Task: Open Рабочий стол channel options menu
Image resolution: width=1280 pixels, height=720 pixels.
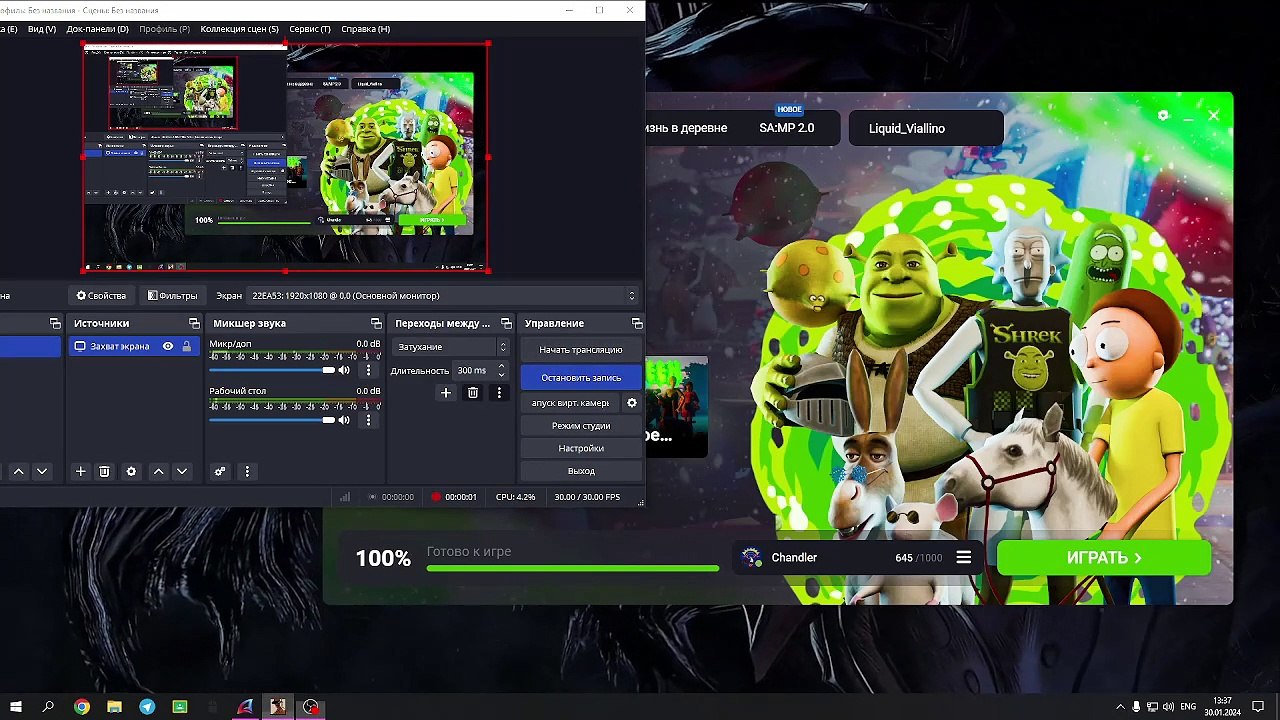Action: coord(368,420)
